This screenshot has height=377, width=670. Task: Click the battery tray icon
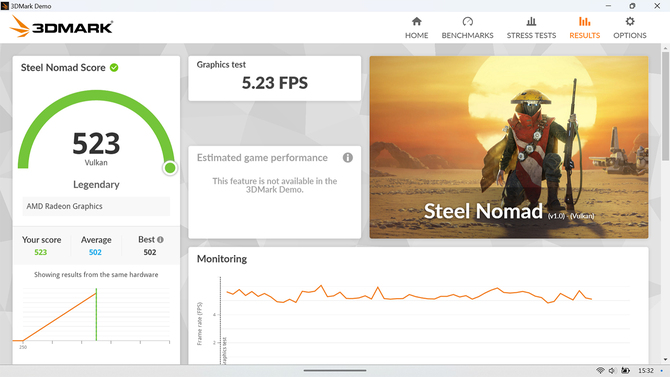pos(625,370)
